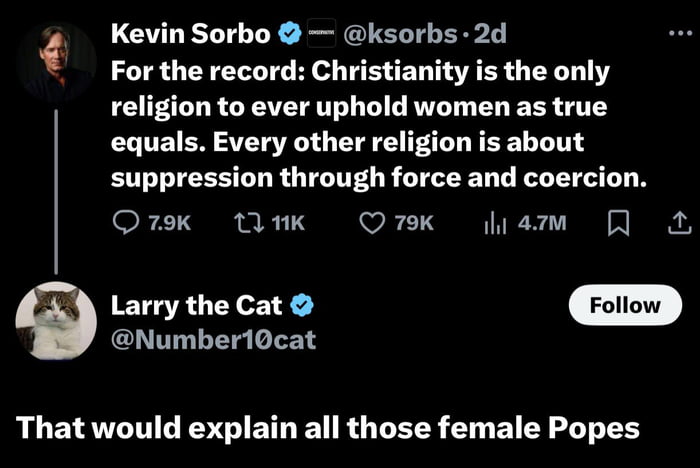The height and width of the screenshot is (468, 700).
Task: Follow Larry the Cat
Action: point(625,305)
